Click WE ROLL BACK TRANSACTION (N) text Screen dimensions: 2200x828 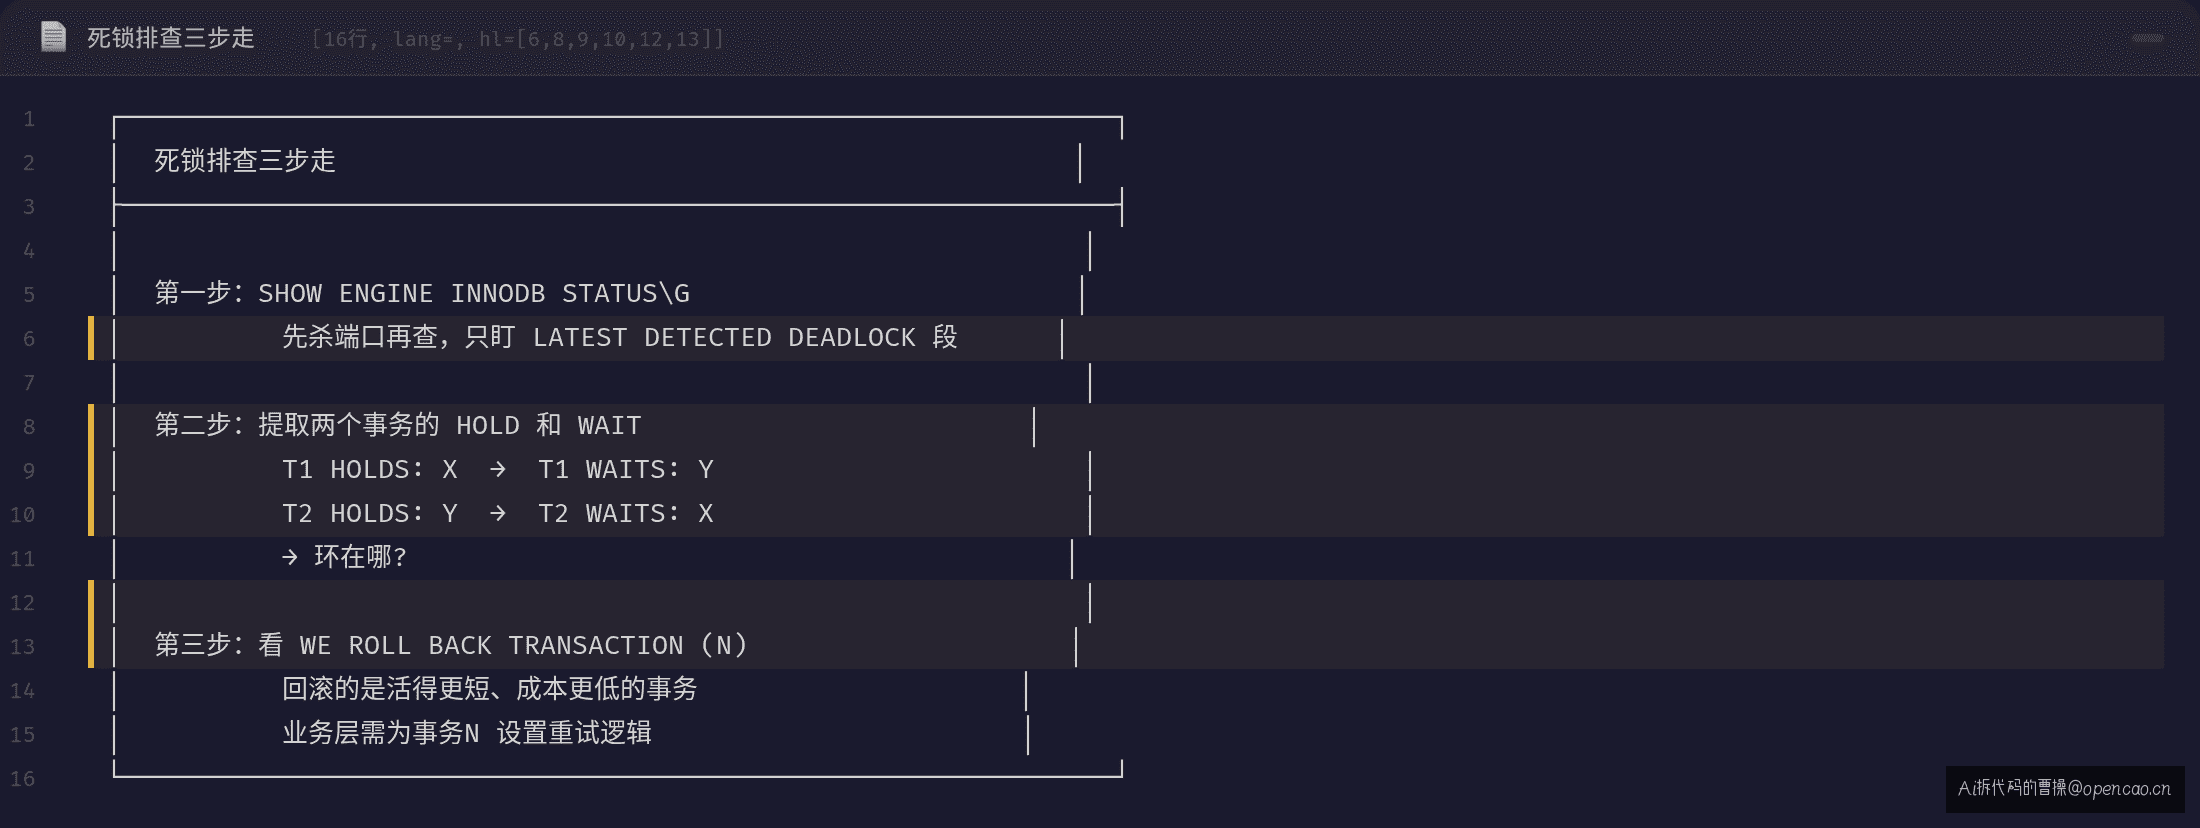[524, 646]
